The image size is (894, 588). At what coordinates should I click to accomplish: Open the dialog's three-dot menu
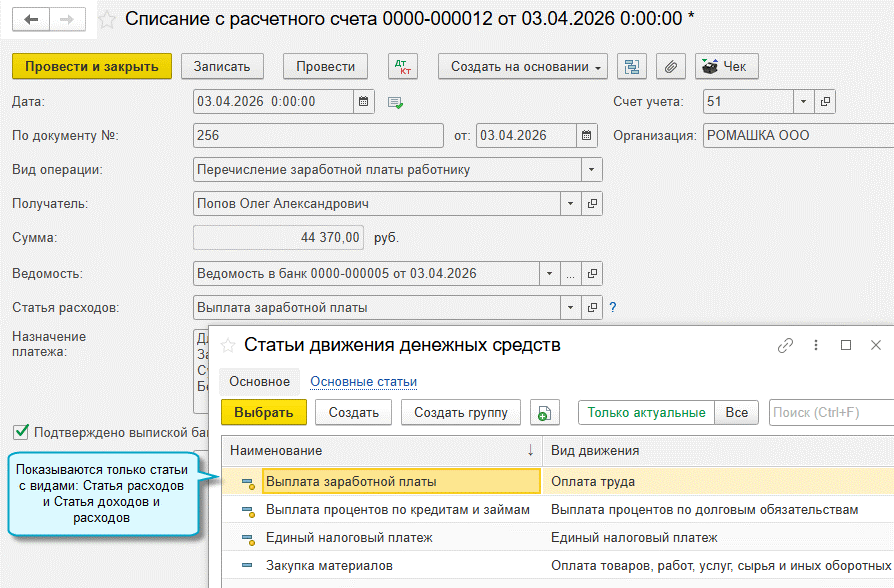[x=816, y=345]
